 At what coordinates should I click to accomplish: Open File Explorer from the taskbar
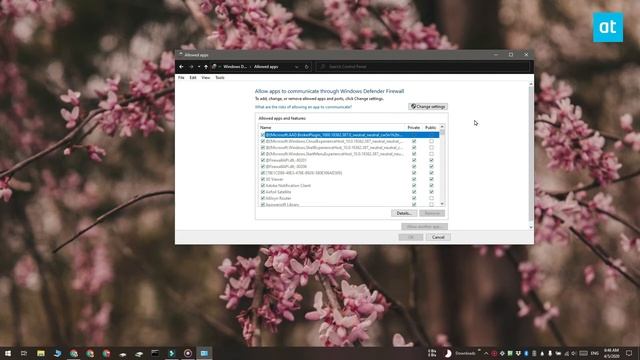41,353
